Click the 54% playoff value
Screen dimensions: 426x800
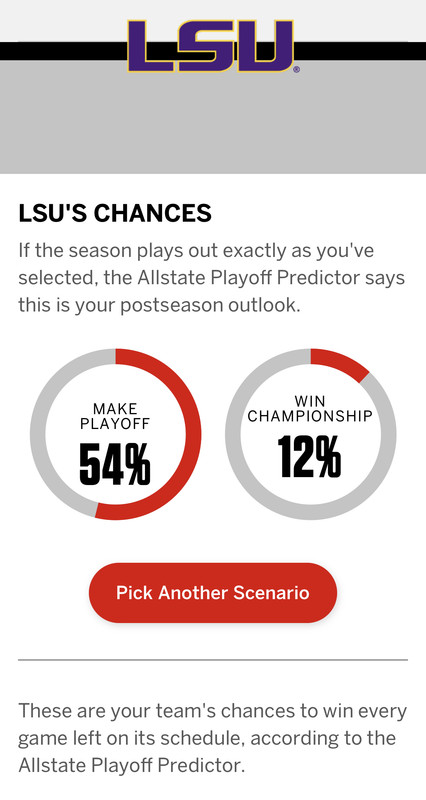115,464
